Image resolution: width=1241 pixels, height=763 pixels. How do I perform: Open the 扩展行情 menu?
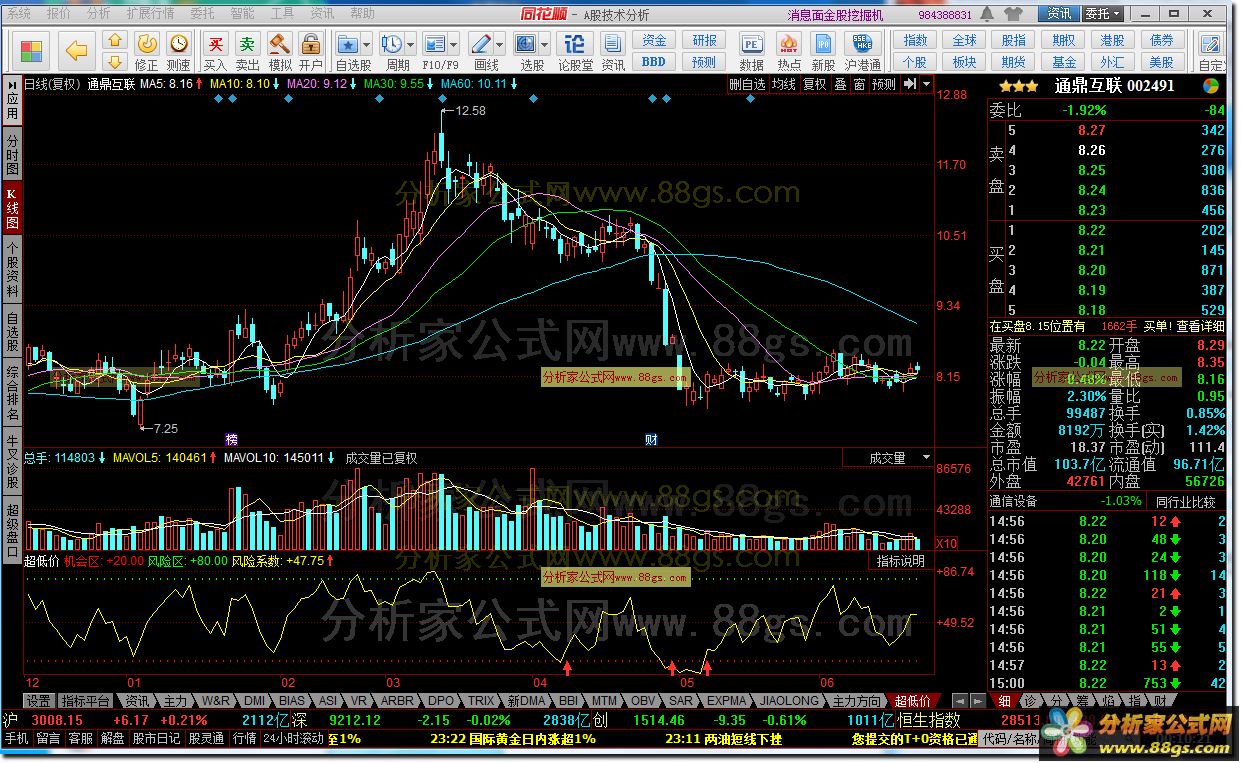(x=150, y=14)
